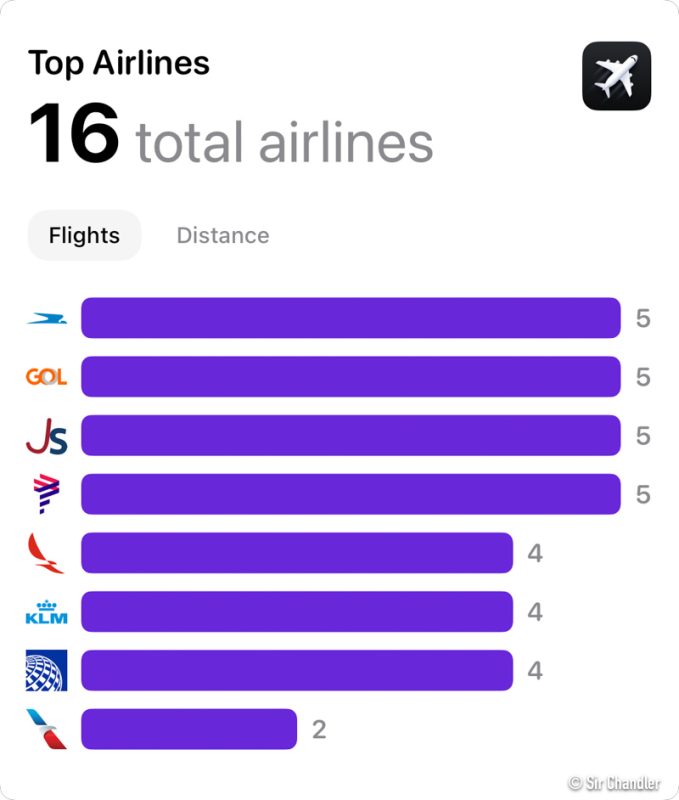Switch to the Distance tab
The height and width of the screenshot is (800, 679).
pos(223,235)
